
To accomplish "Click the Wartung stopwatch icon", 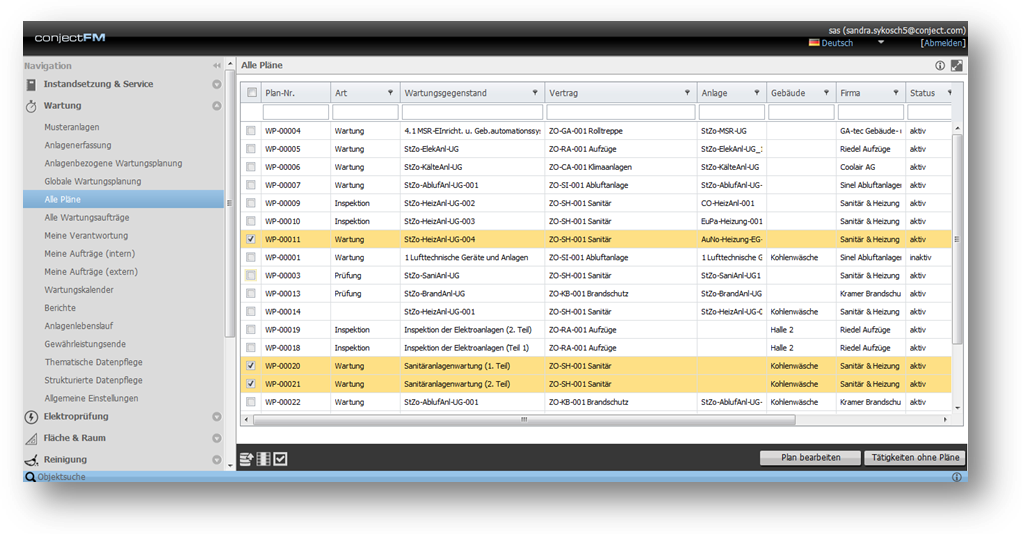I will coord(31,106).
